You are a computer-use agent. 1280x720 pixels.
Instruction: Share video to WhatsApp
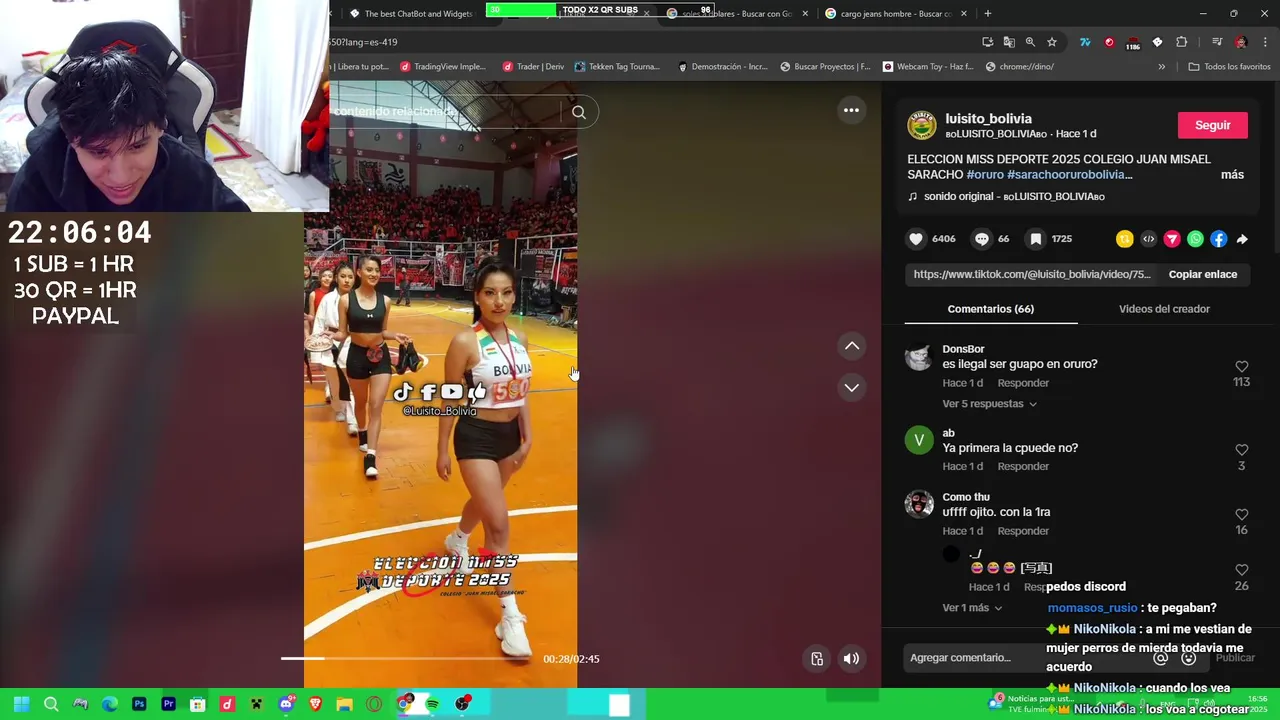point(1195,239)
